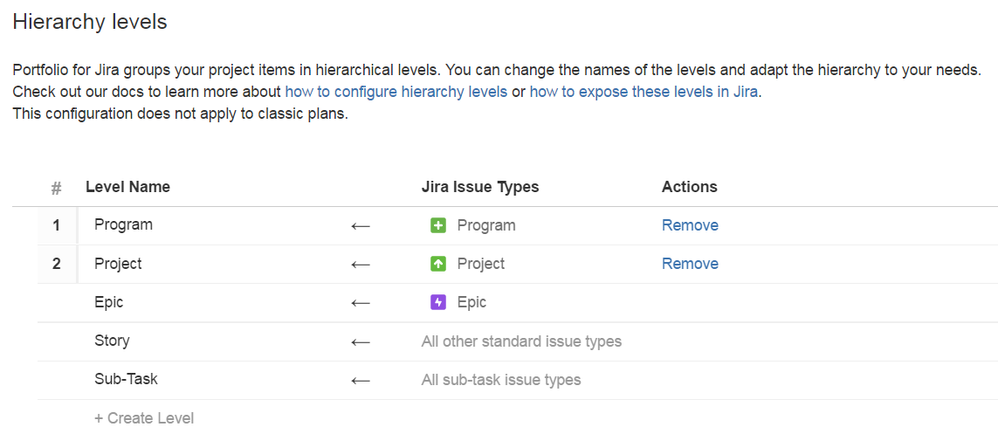Remove the Program hierarchy level

(x=690, y=225)
